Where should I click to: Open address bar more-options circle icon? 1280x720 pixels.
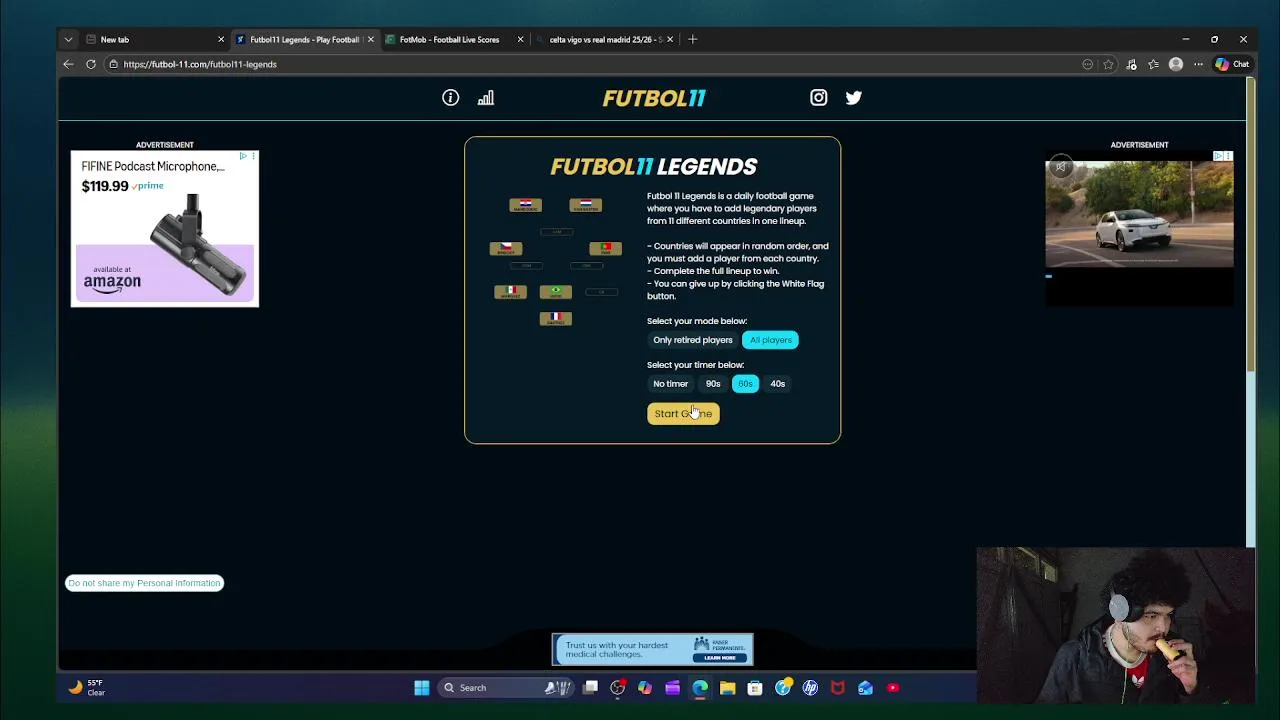click(x=1088, y=64)
